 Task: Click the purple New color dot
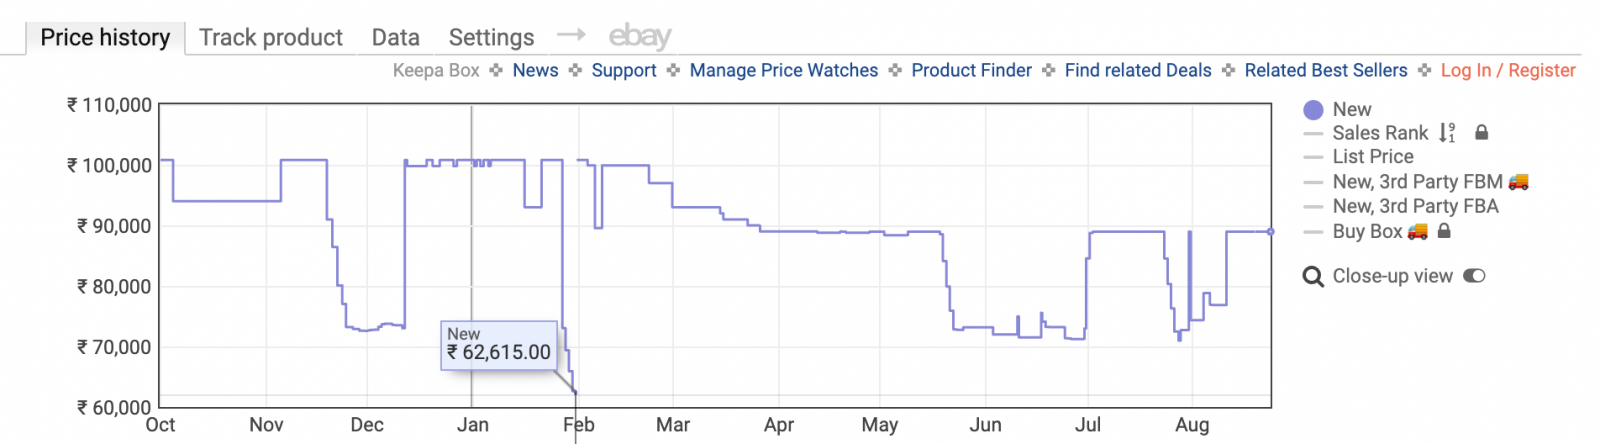tap(1313, 110)
